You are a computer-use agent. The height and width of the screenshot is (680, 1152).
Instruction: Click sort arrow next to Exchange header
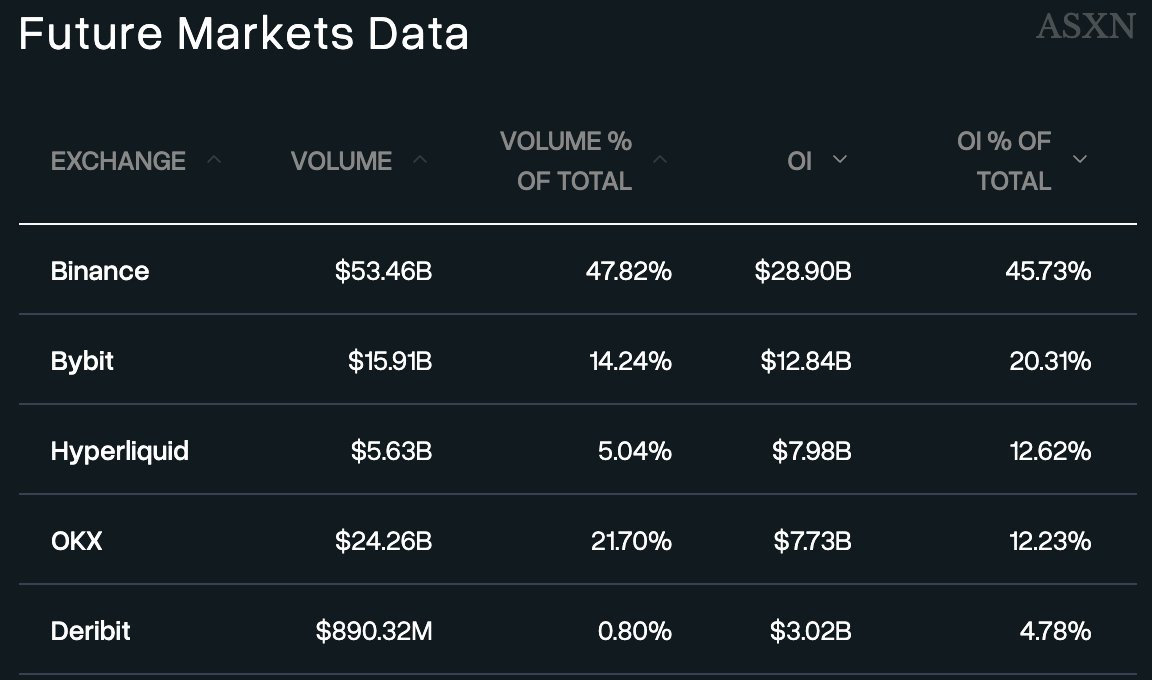(213, 160)
